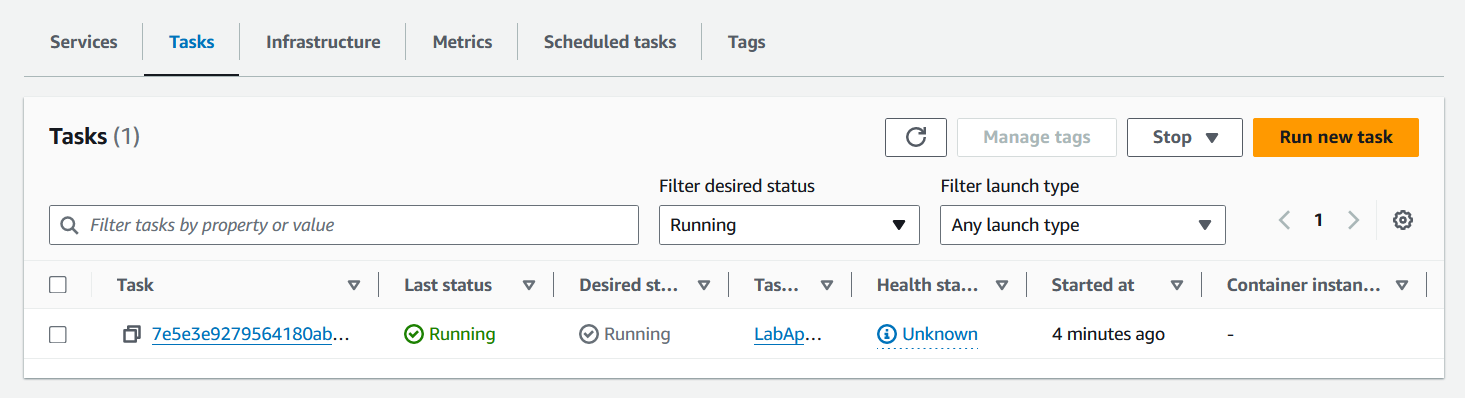1465x398 pixels.
Task: Open Filter desired status dropdown
Action: pos(789,225)
